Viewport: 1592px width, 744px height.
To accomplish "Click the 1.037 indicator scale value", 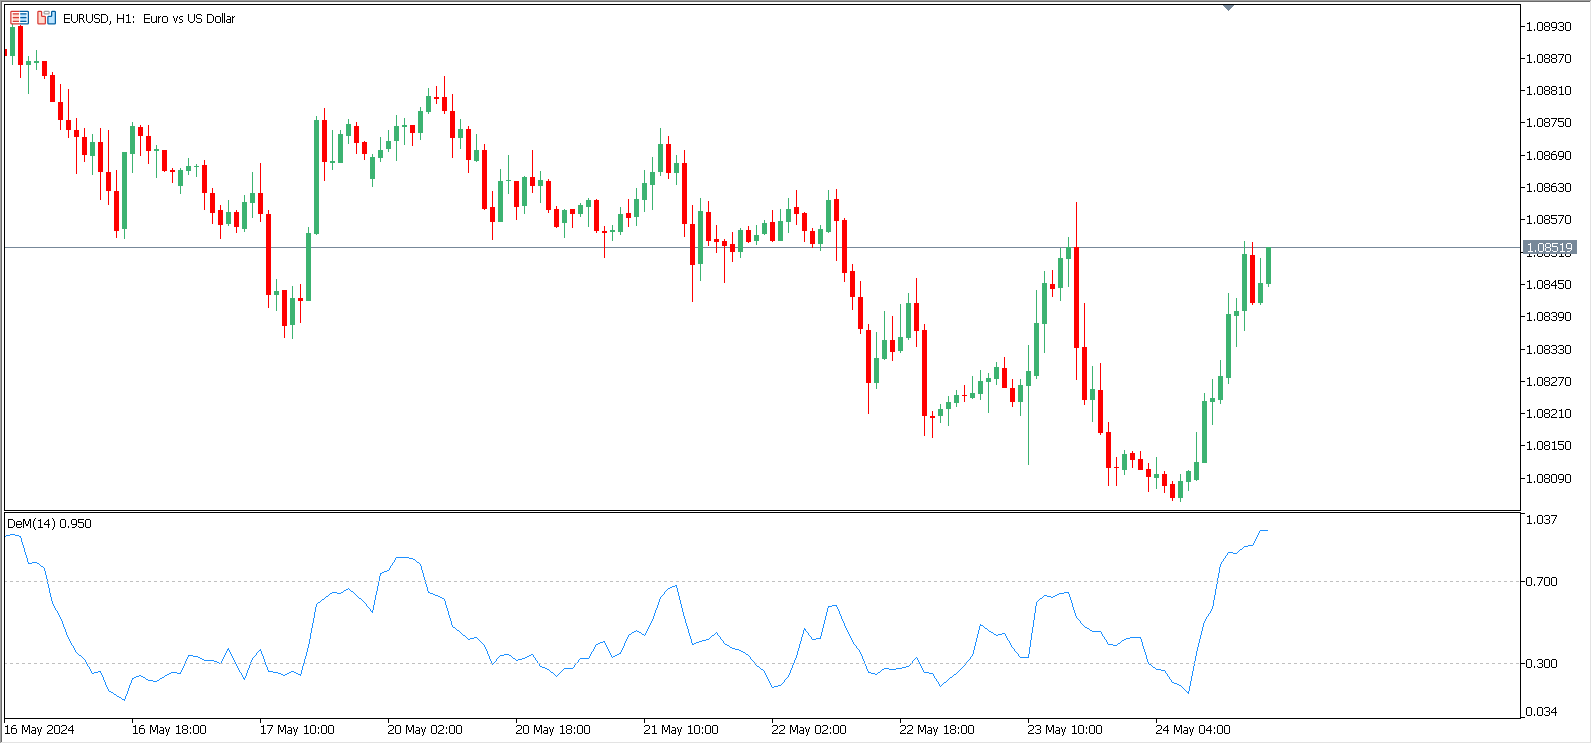I will [1541, 519].
